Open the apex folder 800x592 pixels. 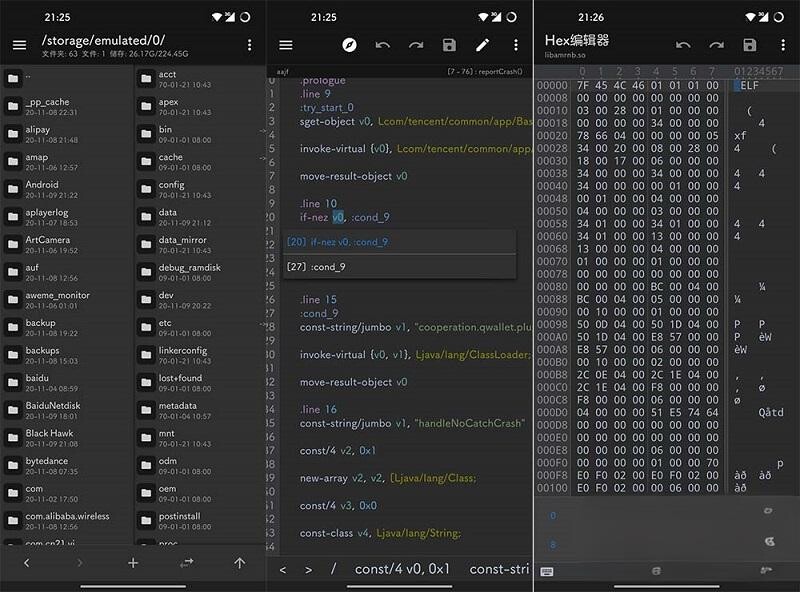tap(199, 106)
